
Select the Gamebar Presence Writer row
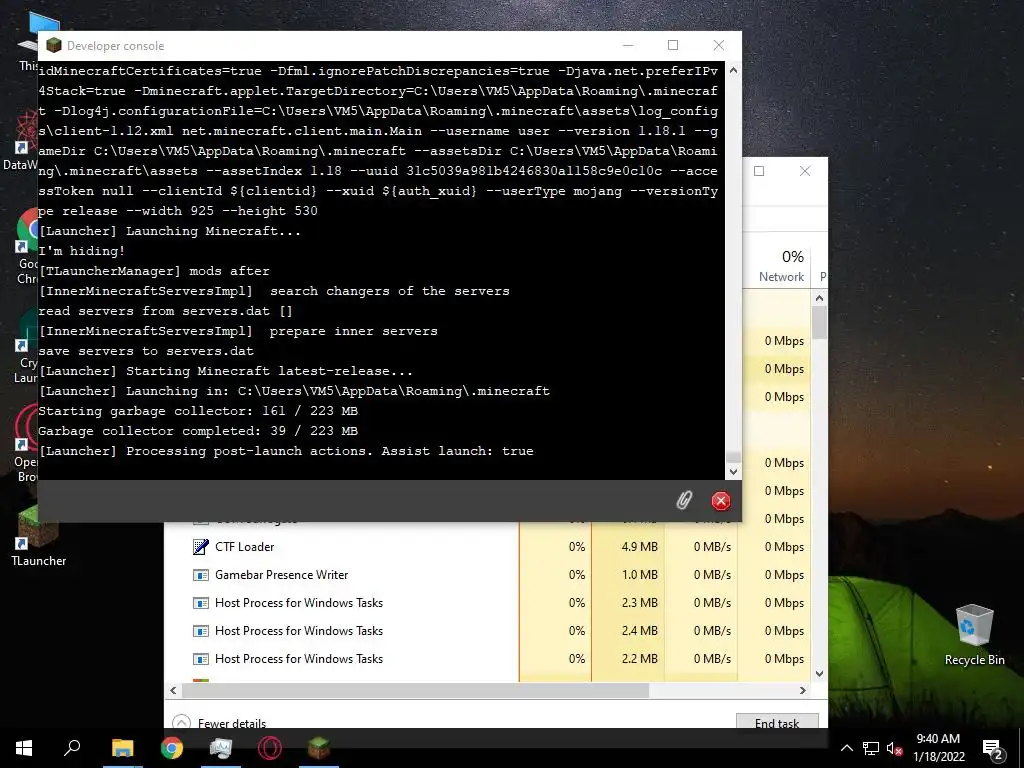pyautogui.click(x=488, y=575)
